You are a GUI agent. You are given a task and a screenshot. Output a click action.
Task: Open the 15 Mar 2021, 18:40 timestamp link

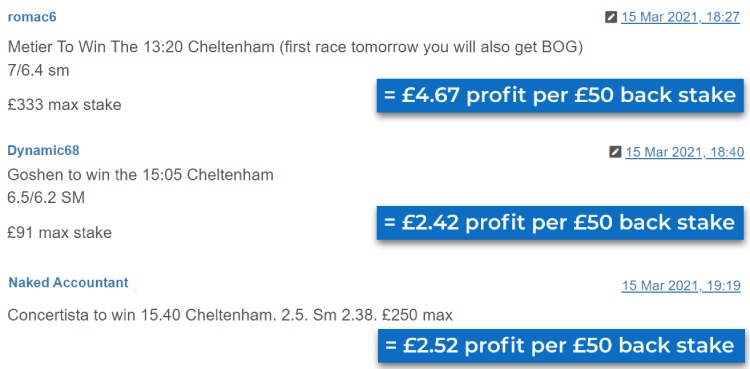point(684,152)
